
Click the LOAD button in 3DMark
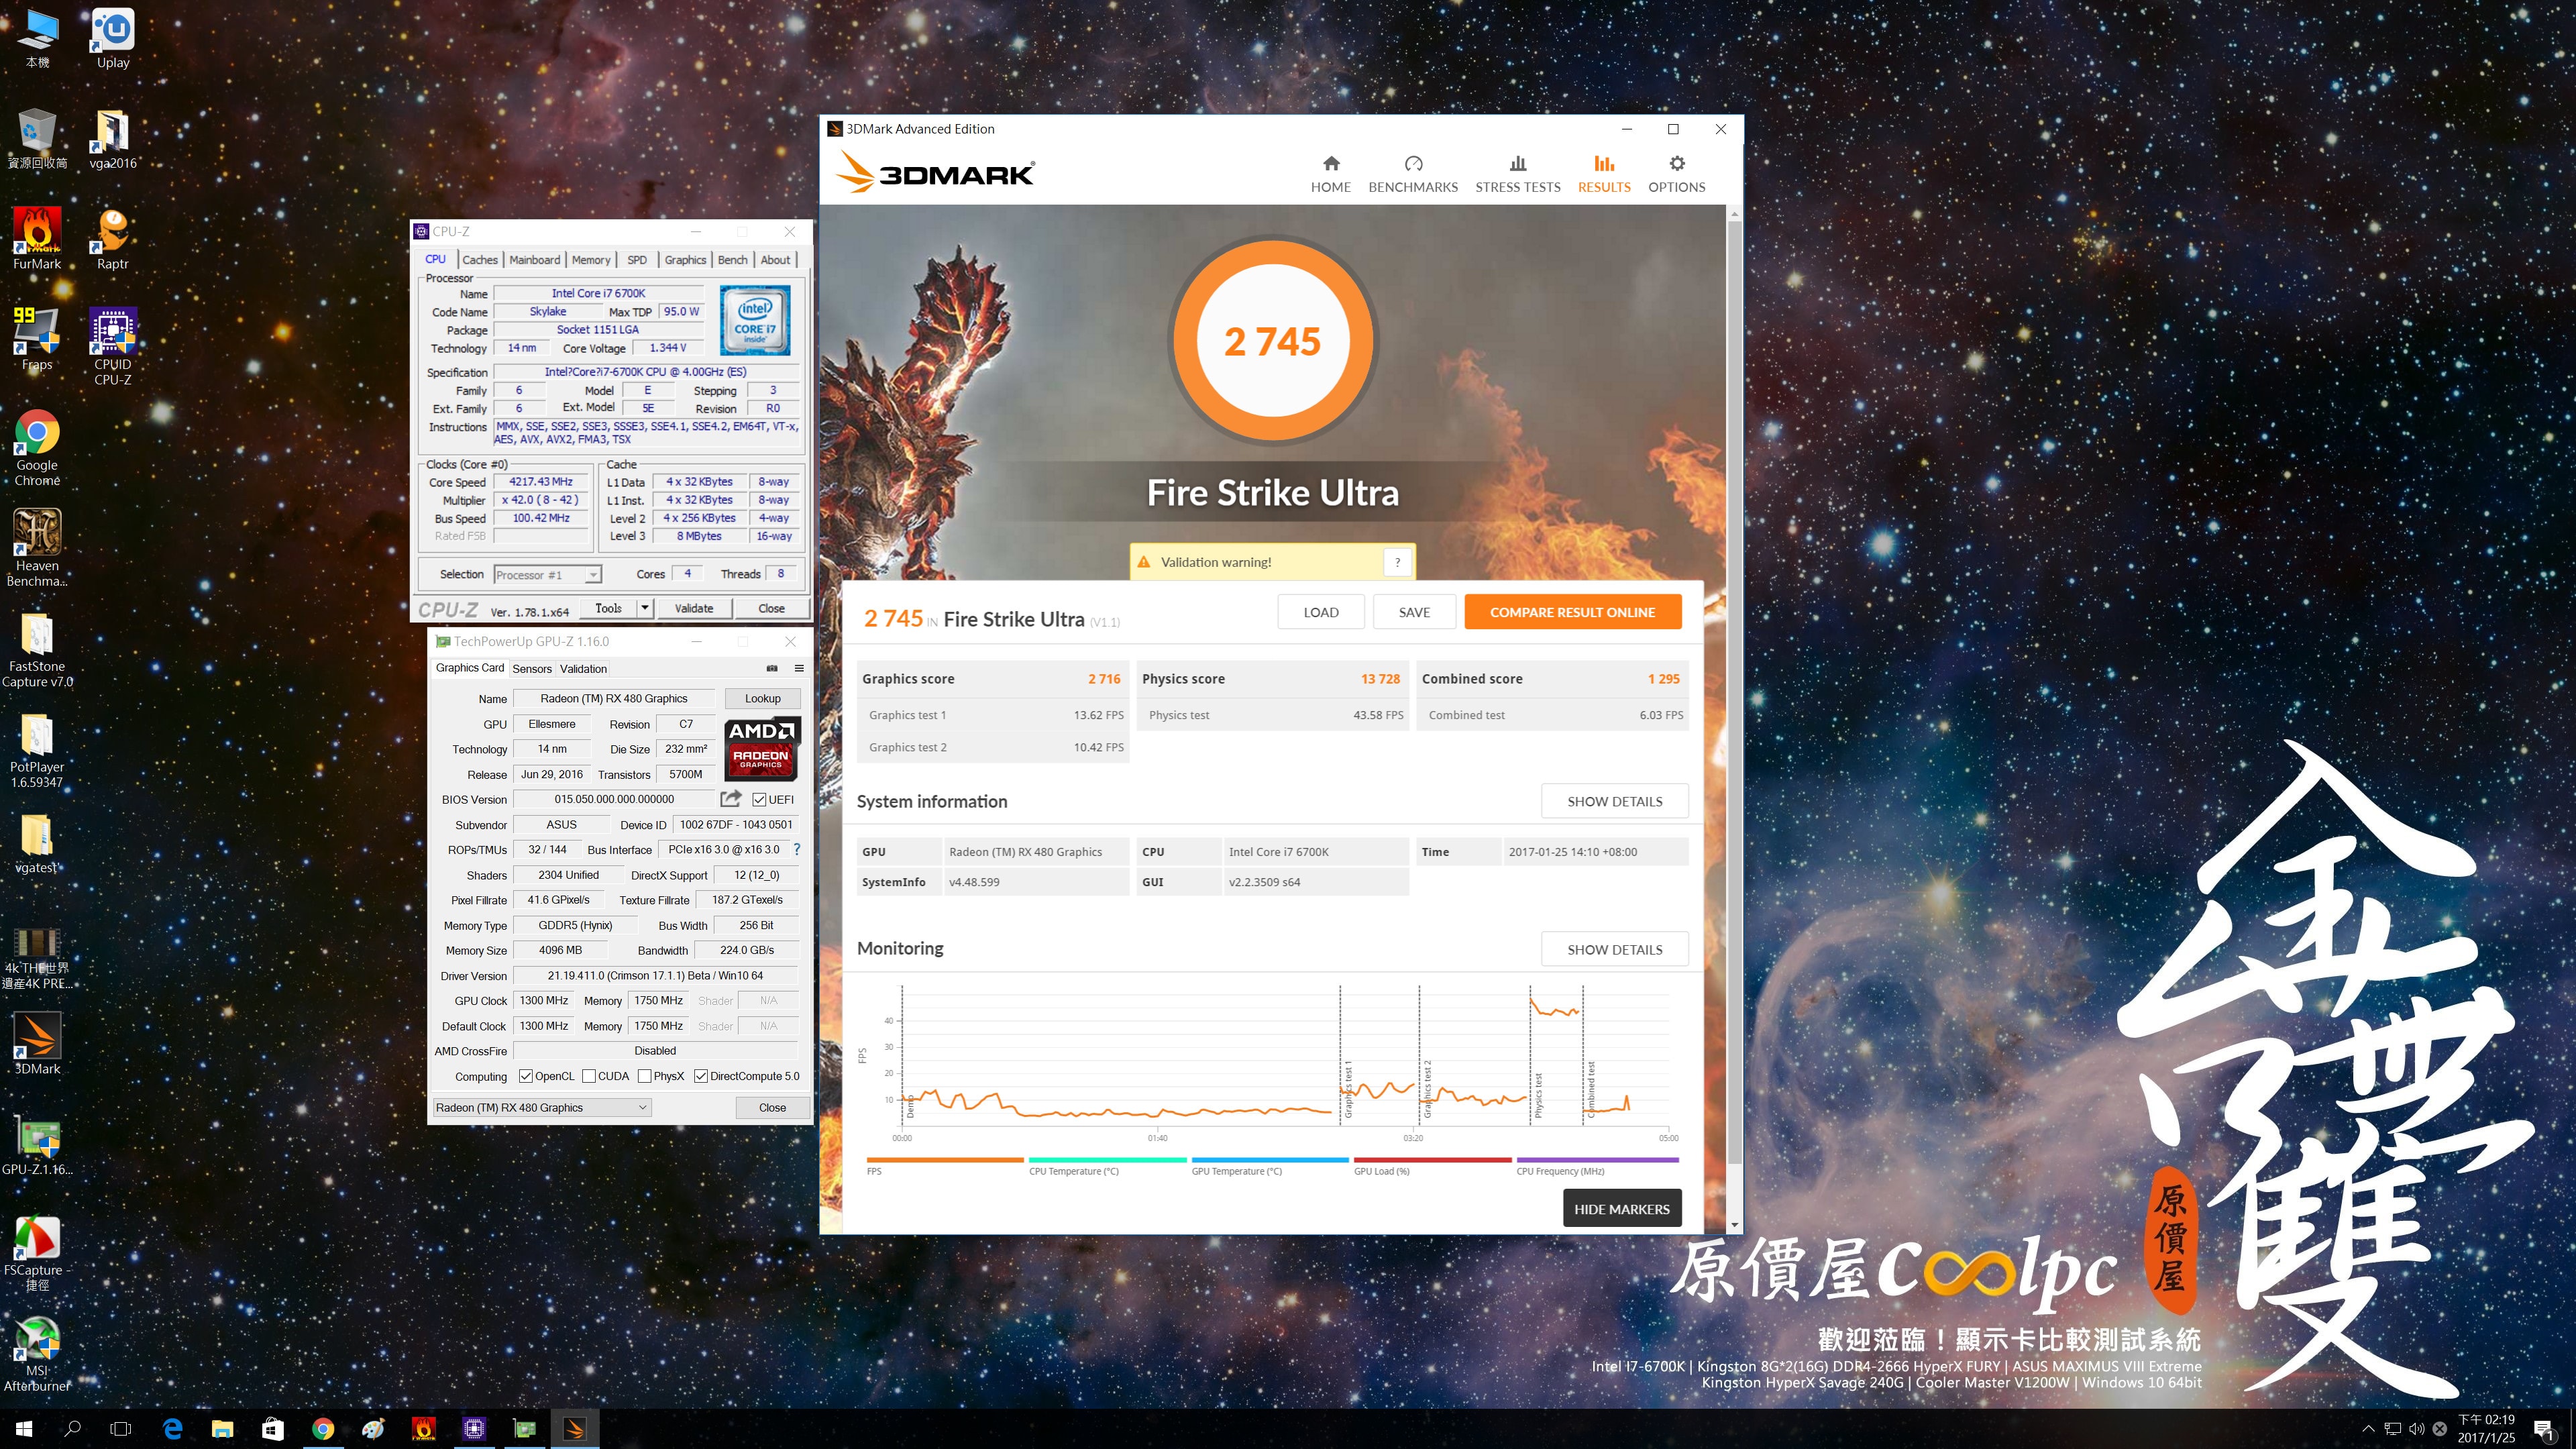pyautogui.click(x=1320, y=612)
